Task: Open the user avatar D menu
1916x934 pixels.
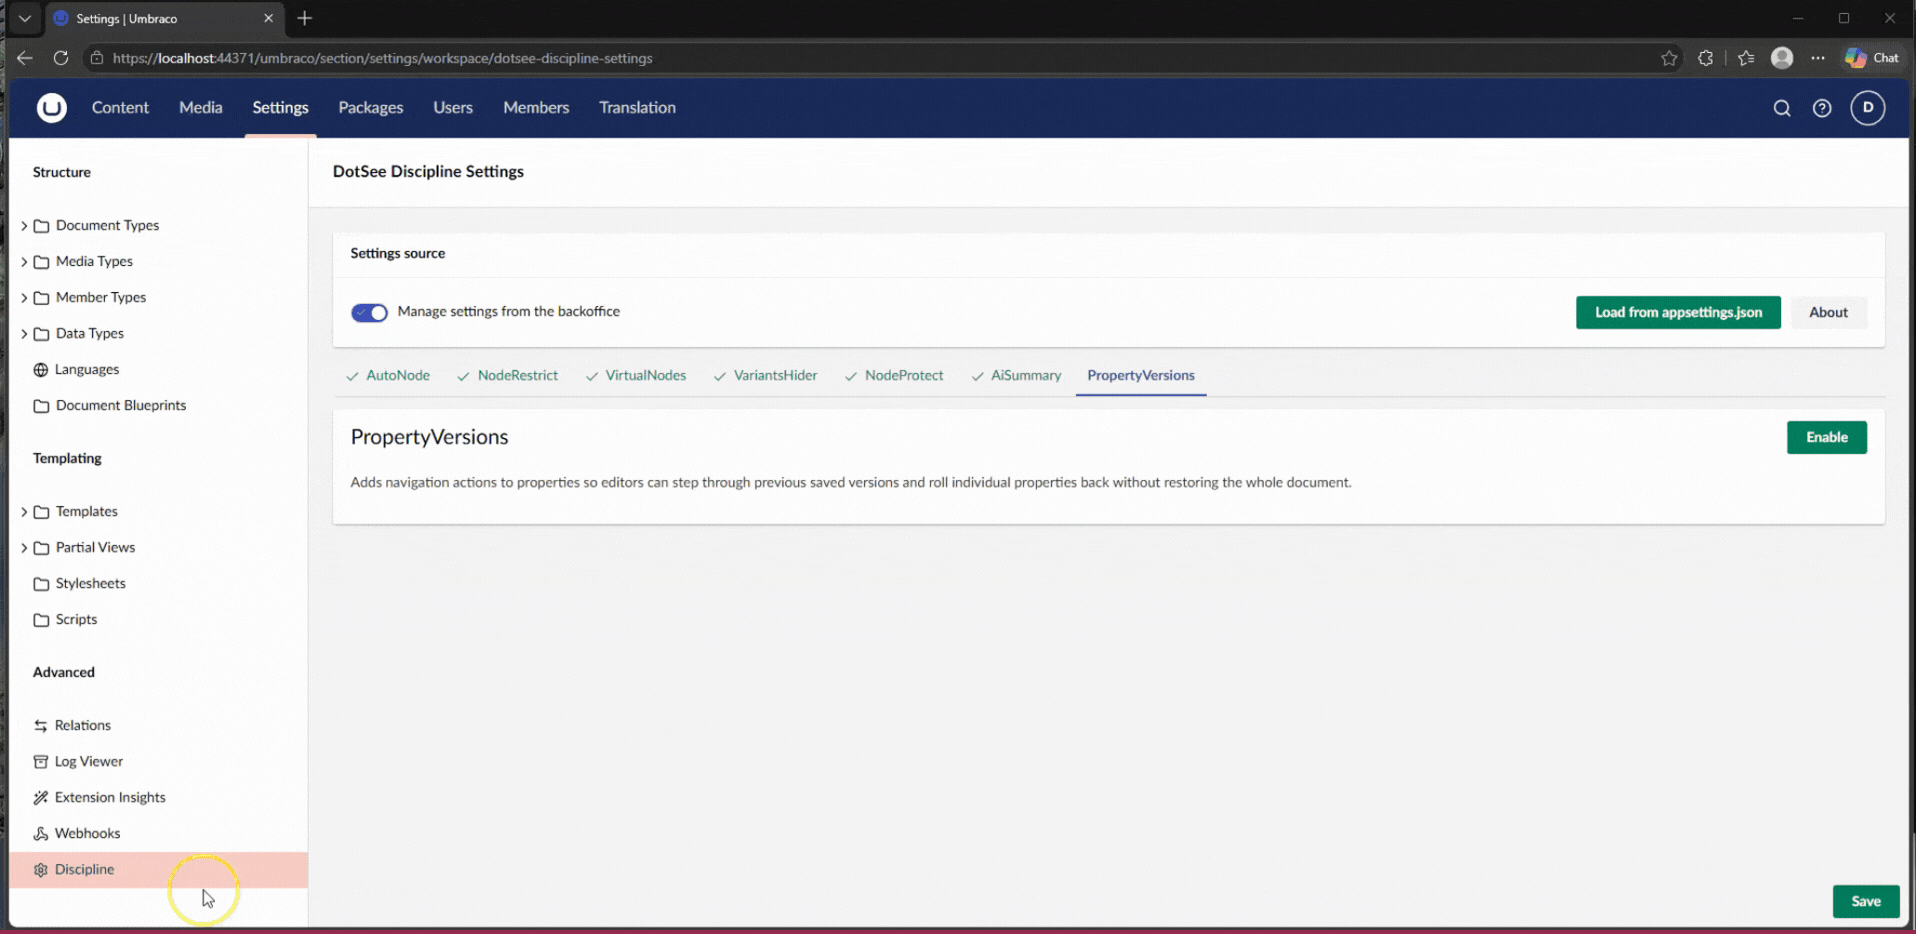Action: pyautogui.click(x=1867, y=108)
